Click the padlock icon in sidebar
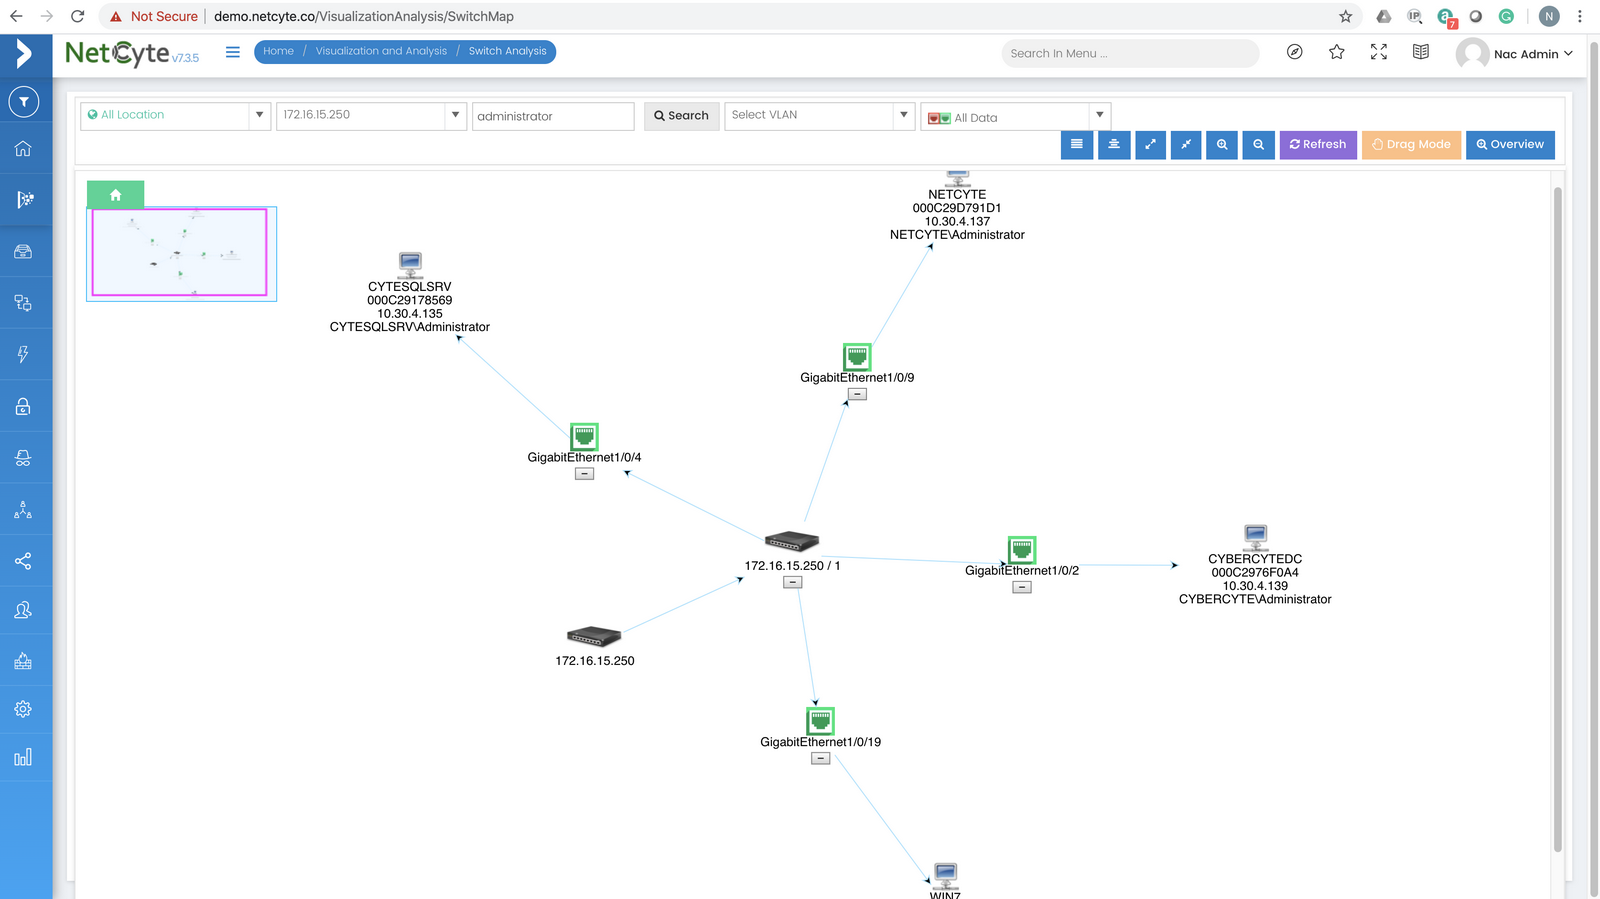The height and width of the screenshot is (899, 1600). 23,406
